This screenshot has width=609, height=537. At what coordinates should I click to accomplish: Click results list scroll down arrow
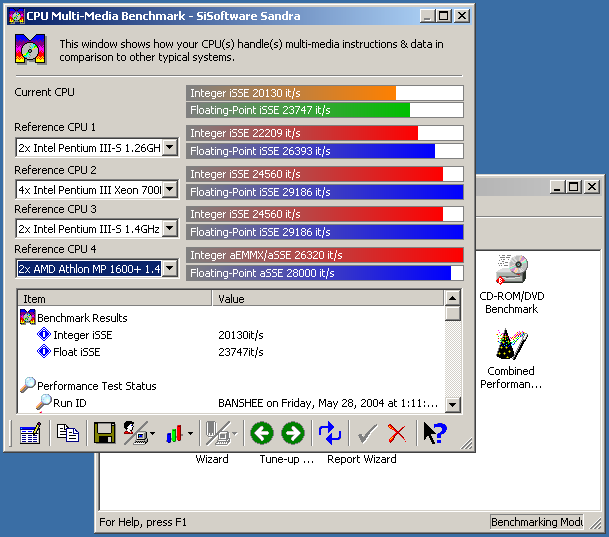(452, 405)
